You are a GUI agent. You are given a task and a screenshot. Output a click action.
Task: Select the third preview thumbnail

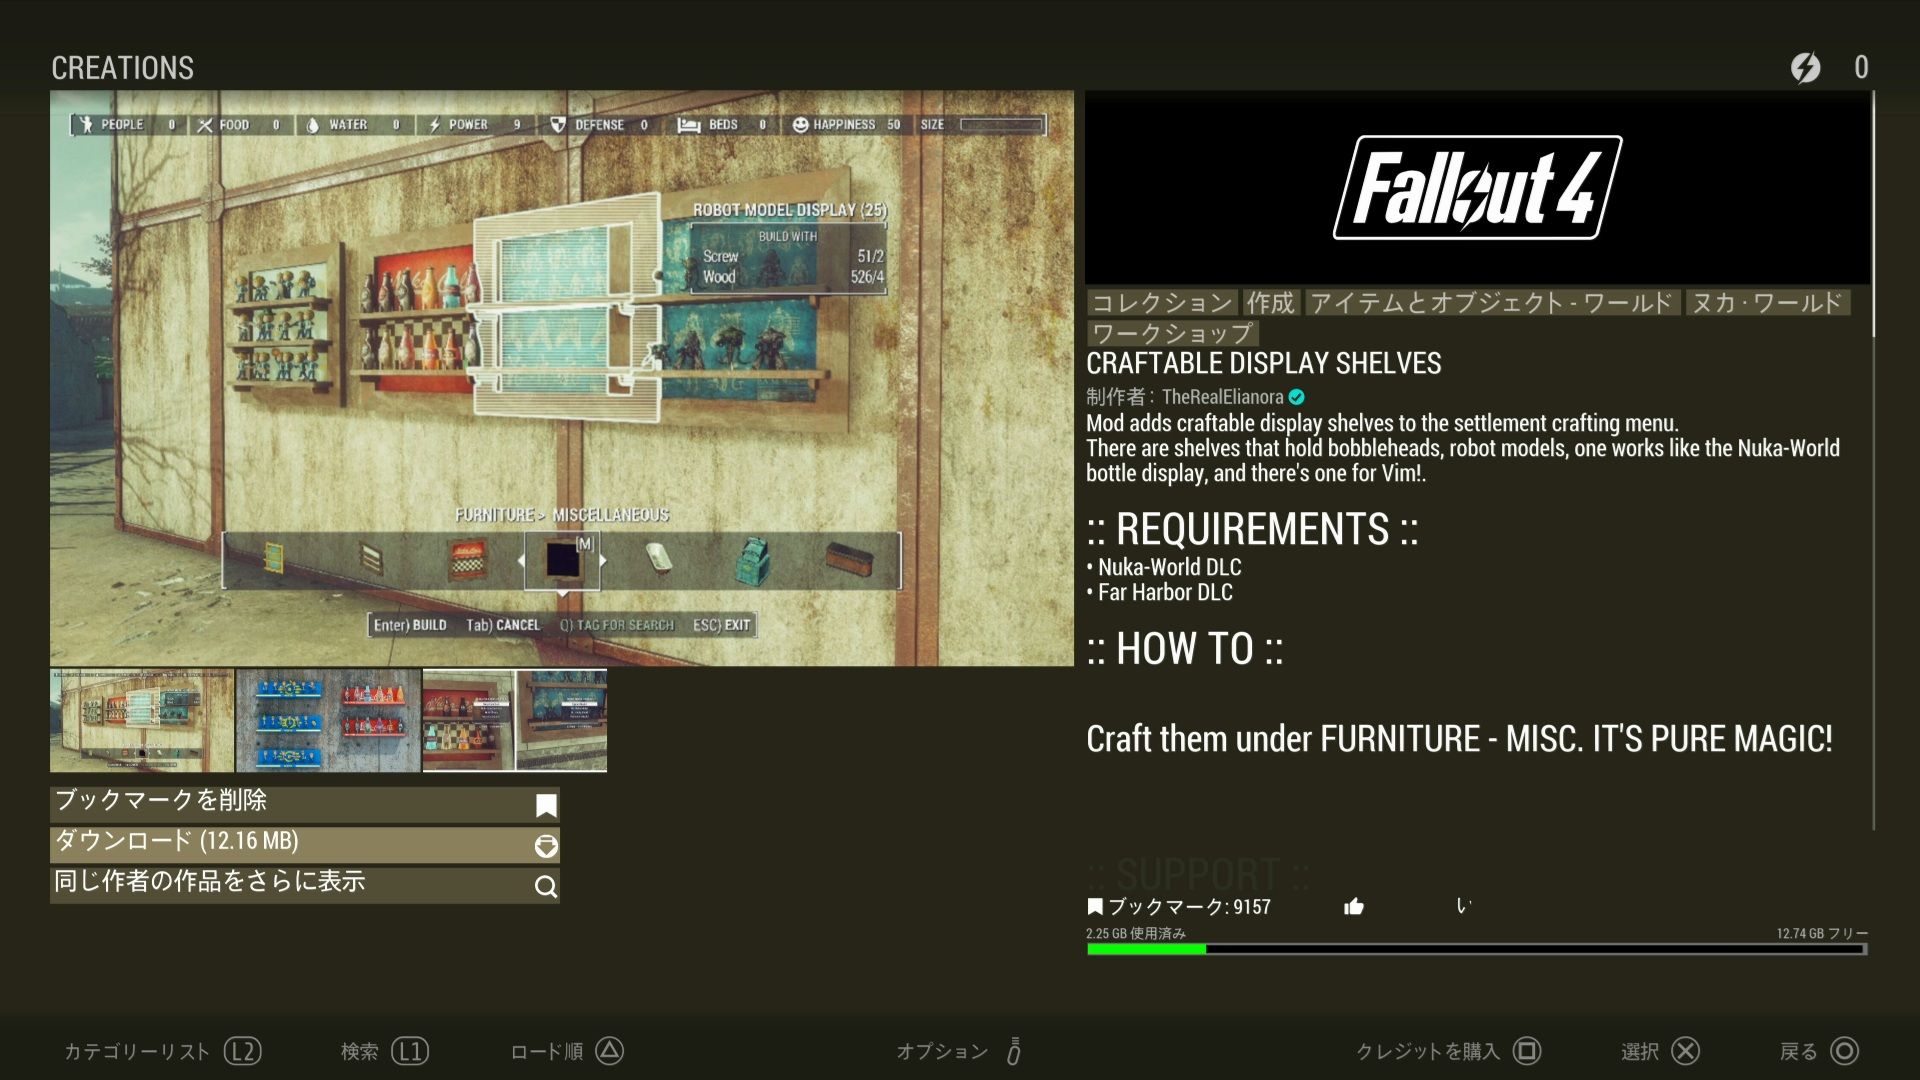tap(514, 720)
